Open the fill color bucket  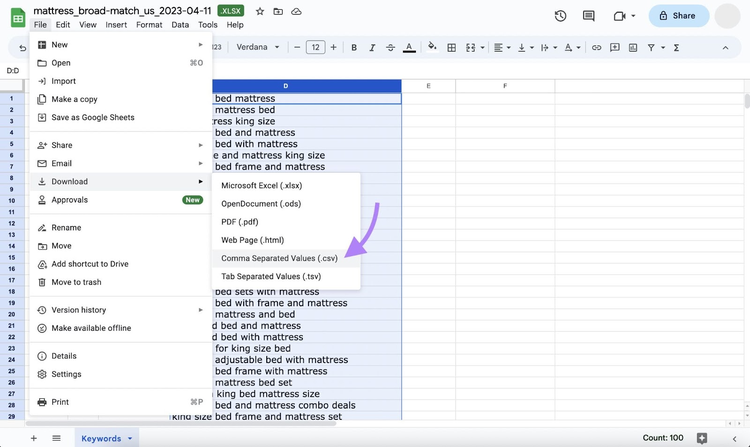tap(432, 47)
